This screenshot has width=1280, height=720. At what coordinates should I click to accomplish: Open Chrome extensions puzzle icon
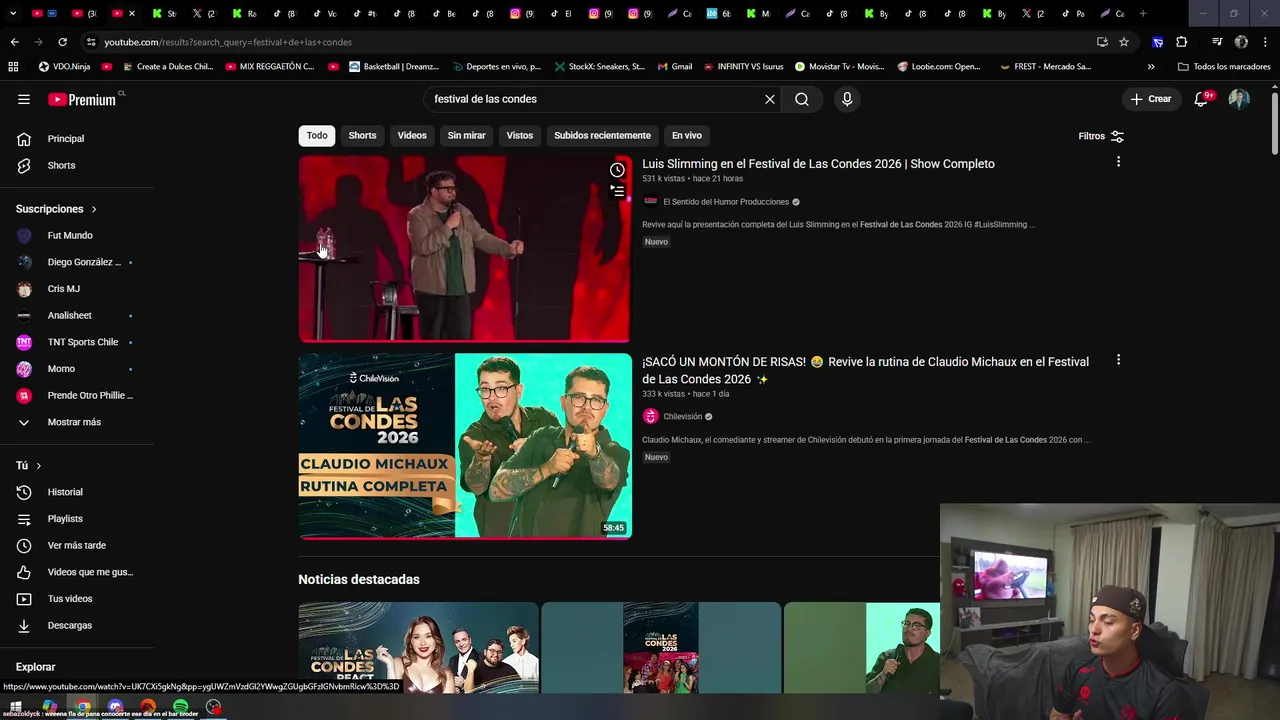click(x=1181, y=42)
